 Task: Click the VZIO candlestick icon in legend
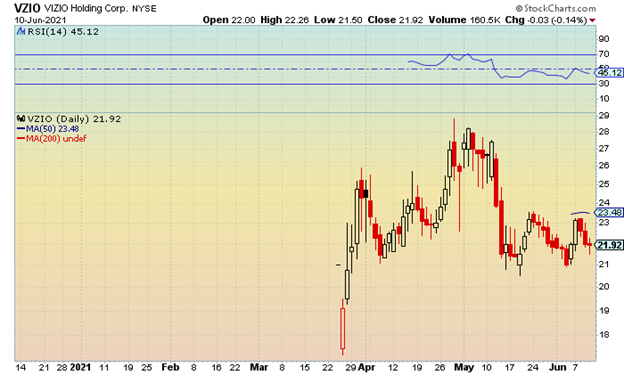click(21, 119)
